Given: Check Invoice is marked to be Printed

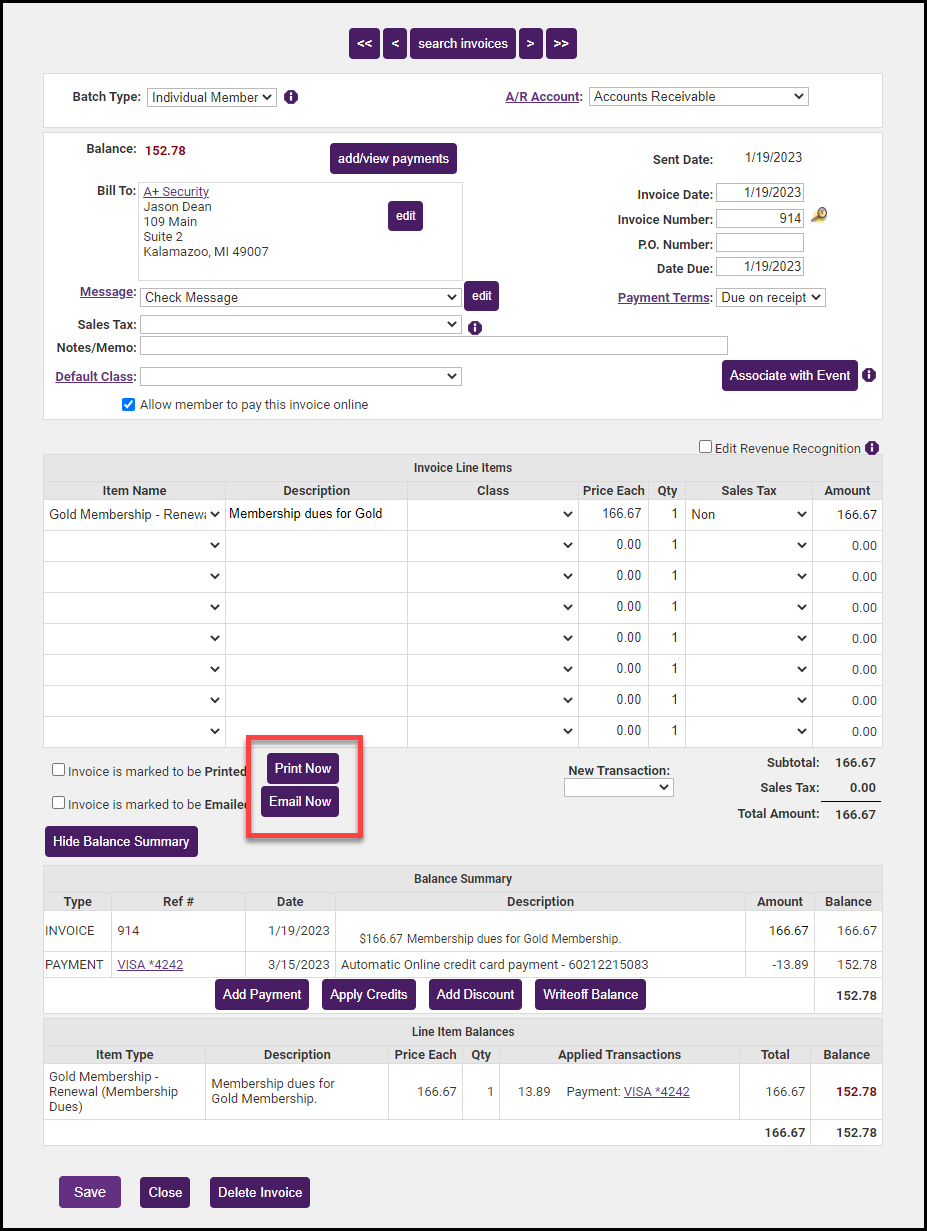Looking at the screenshot, I should (59, 770).
